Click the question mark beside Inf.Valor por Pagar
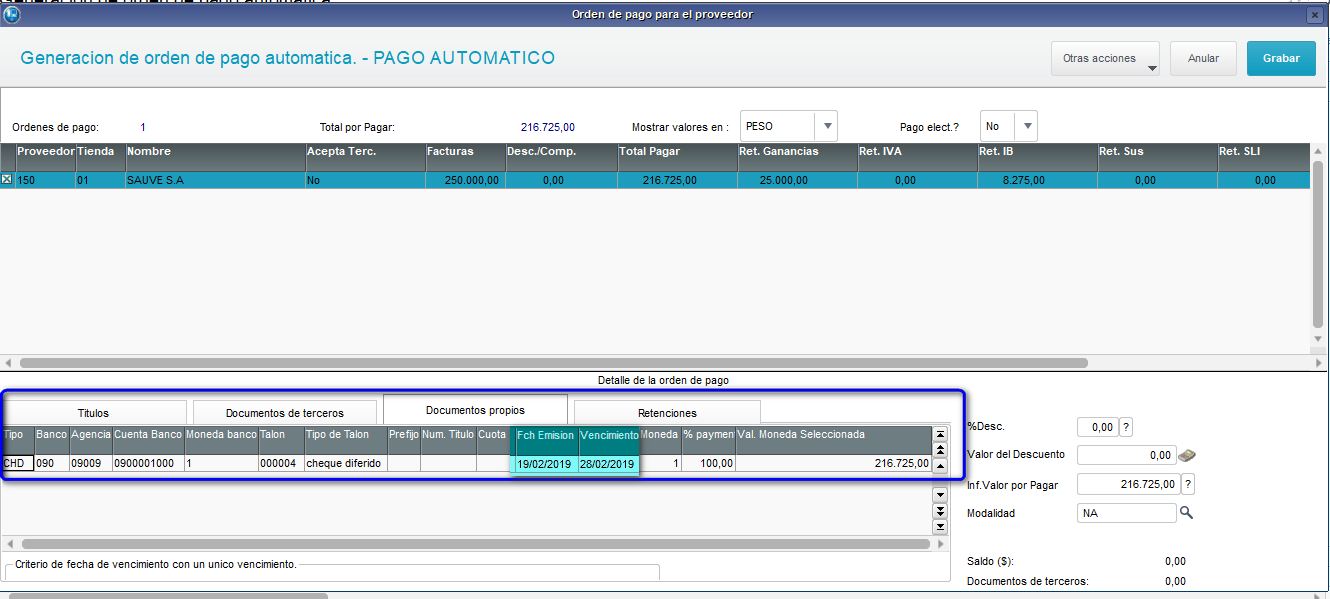Image resolution: width=1330 pixels, height=599 pixels. pyautogui.click(x=1188, y=484)
